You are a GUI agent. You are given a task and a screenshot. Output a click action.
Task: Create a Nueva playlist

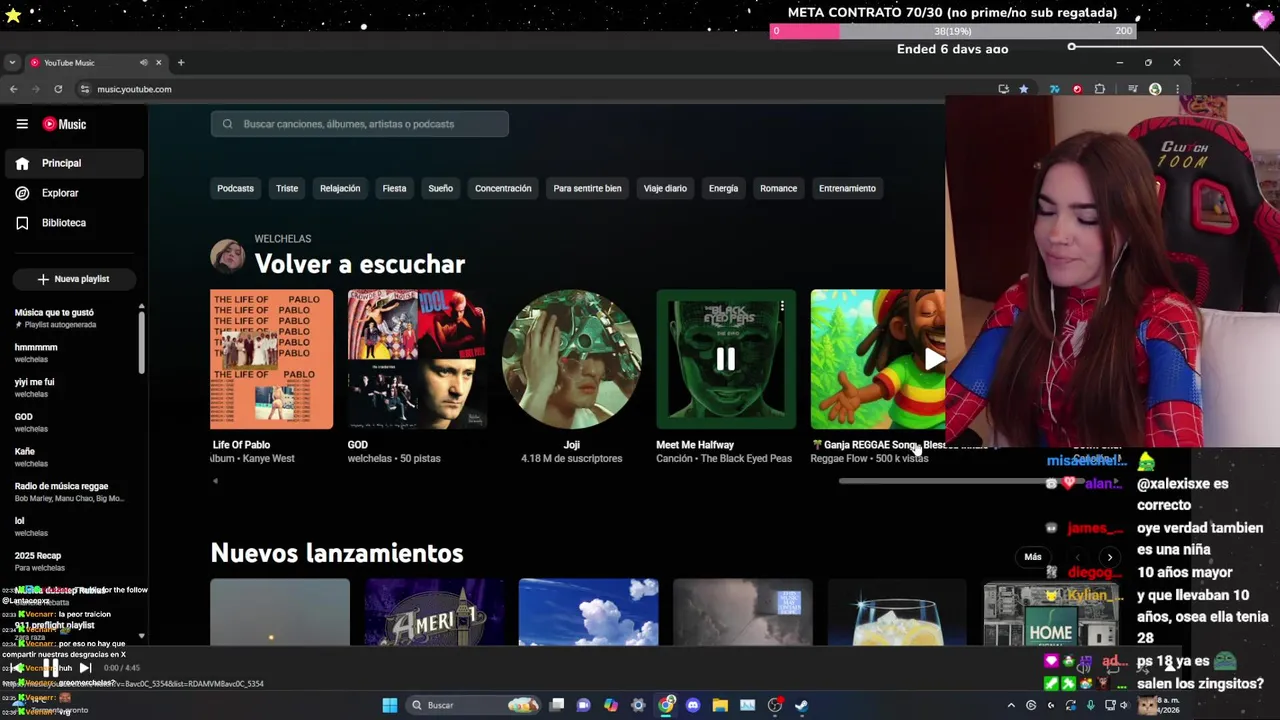[x=73, y=279]
